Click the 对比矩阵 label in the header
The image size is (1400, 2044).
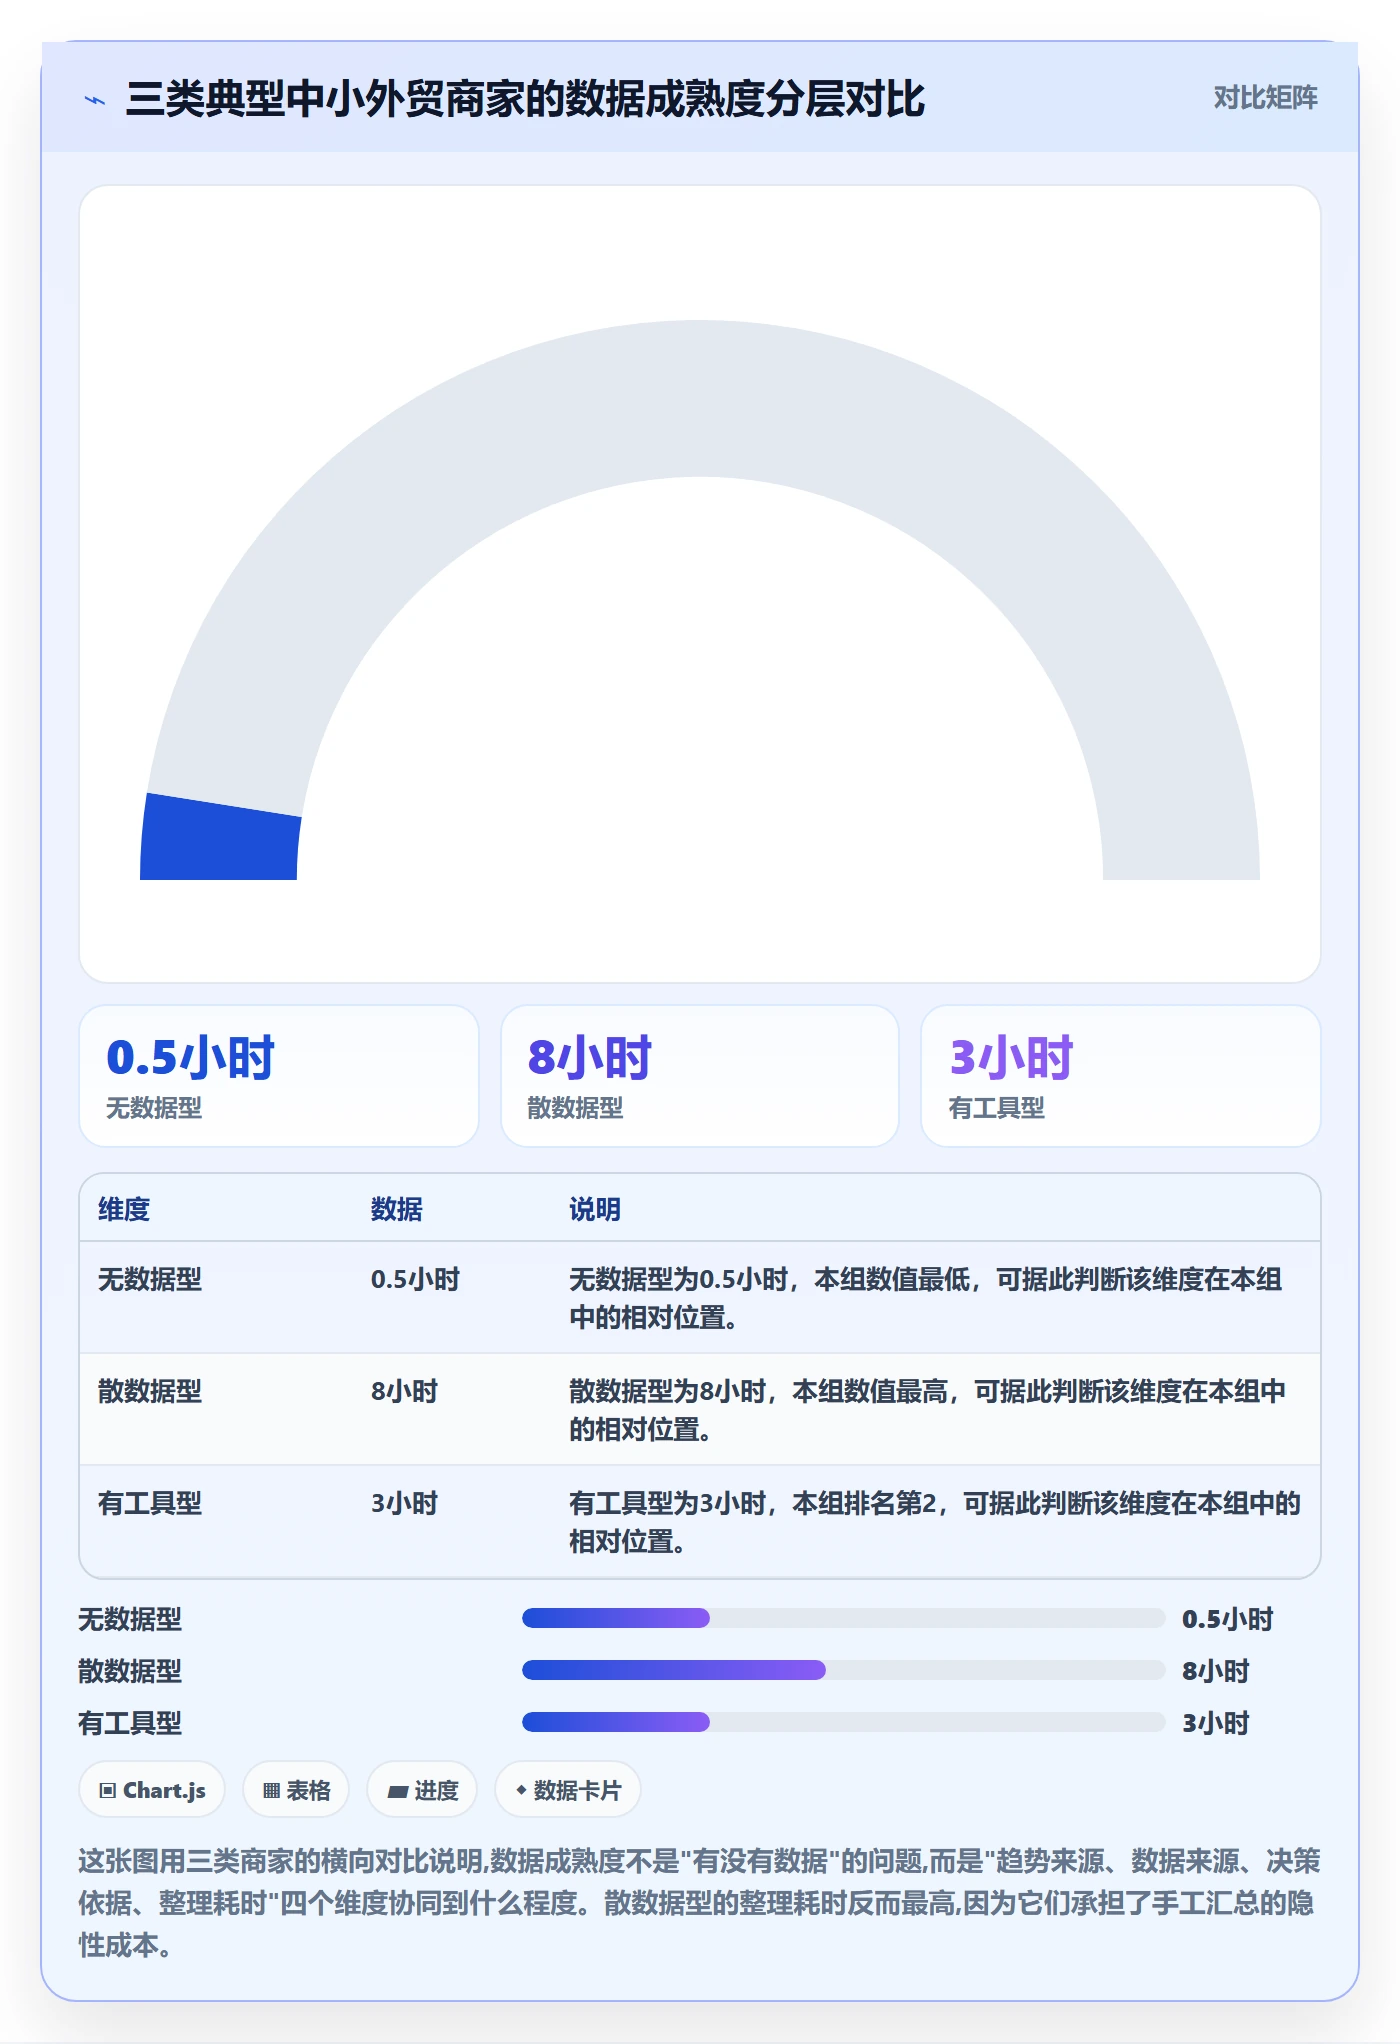click(1265, 98)
